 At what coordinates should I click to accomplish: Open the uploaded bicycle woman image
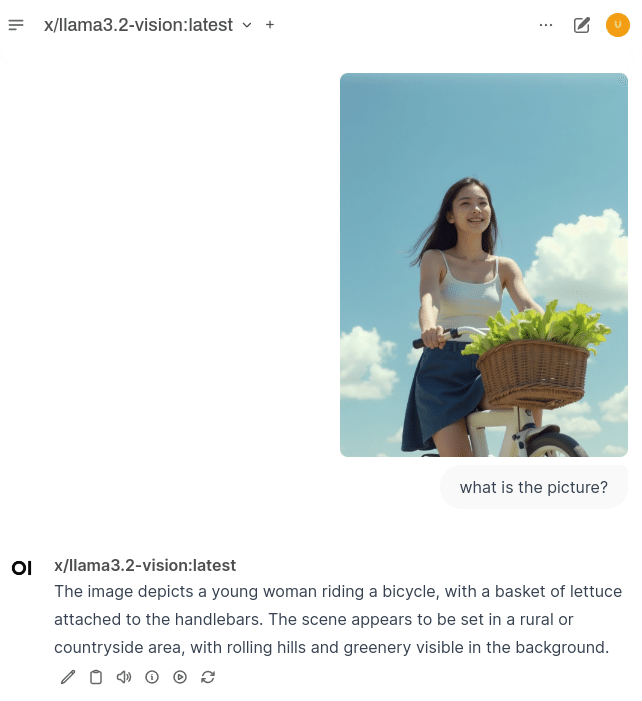484,265
